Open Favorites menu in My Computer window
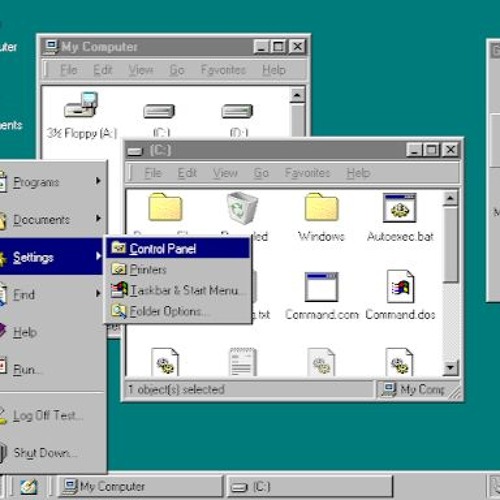This screenshot has width=500, height=500. 223,70
